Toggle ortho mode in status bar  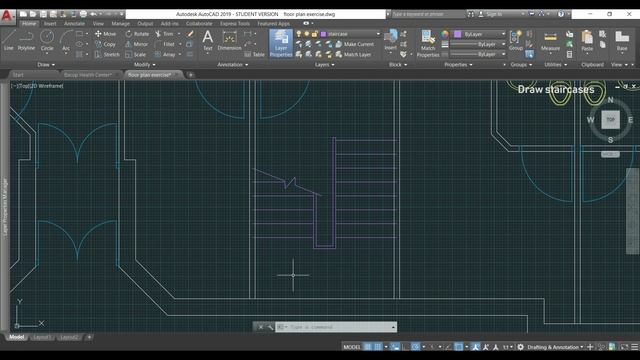pos(405,347)
